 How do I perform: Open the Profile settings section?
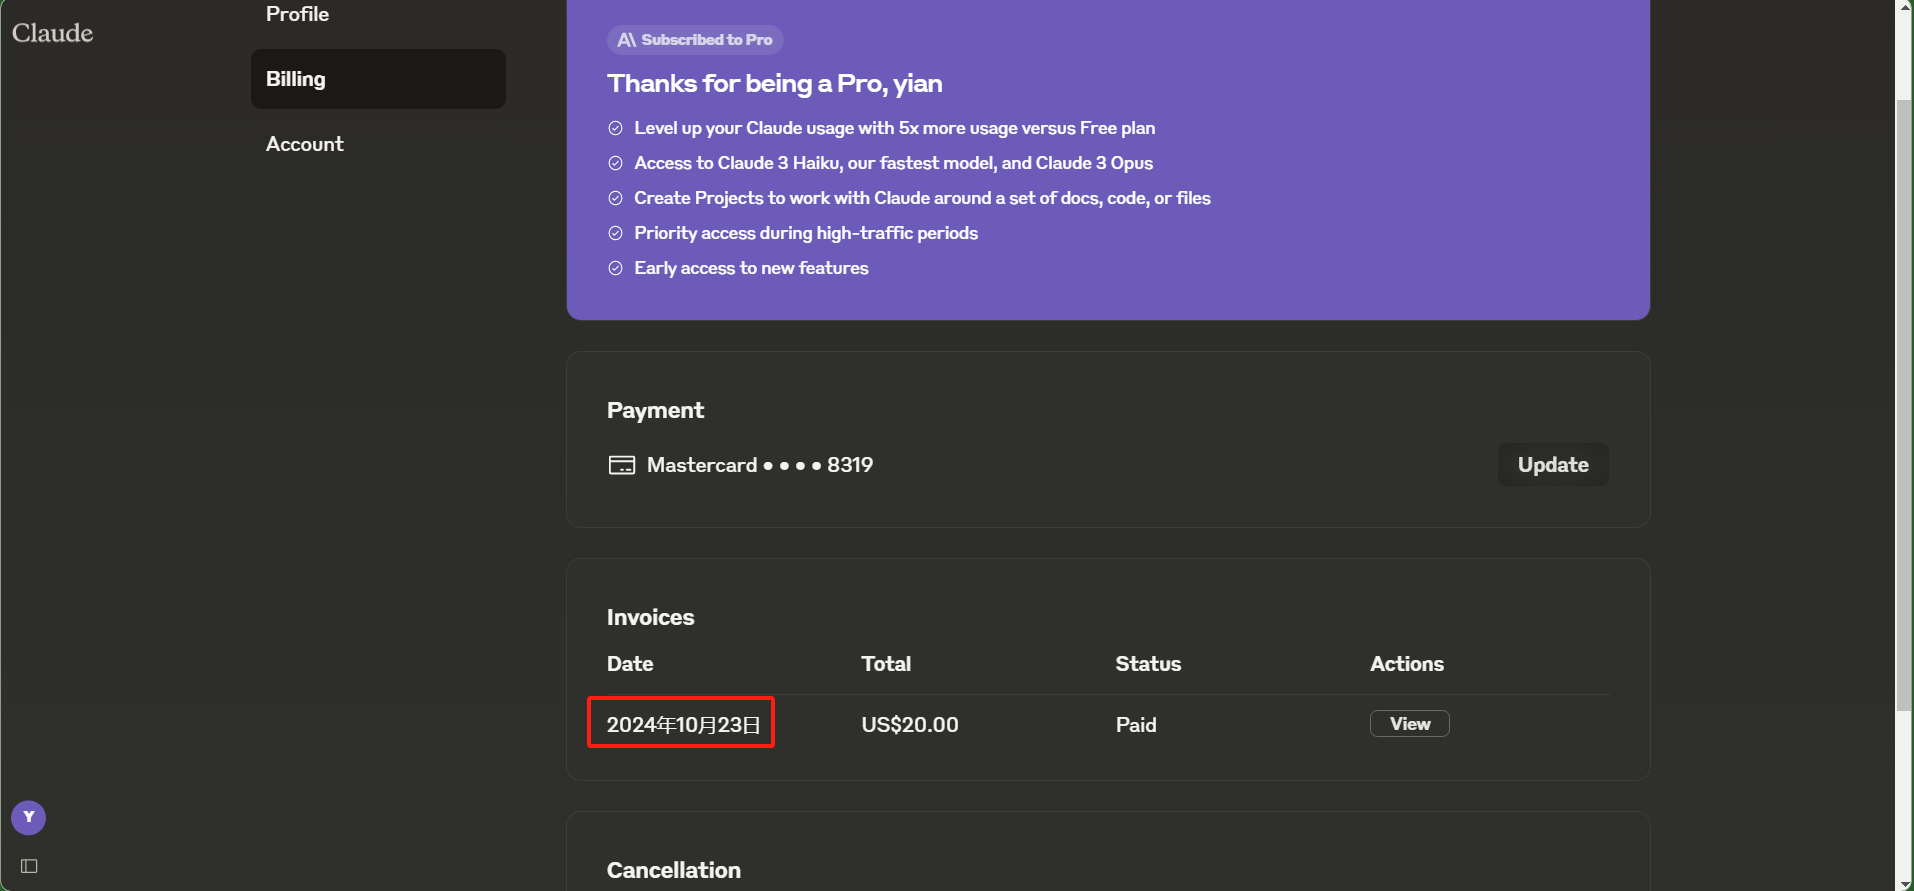(x=297, y=14)
